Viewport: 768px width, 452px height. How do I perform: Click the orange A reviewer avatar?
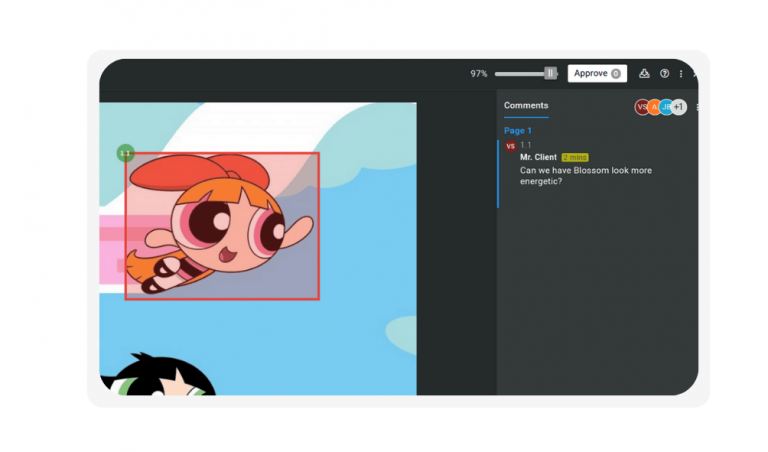(x=654, y=107)
